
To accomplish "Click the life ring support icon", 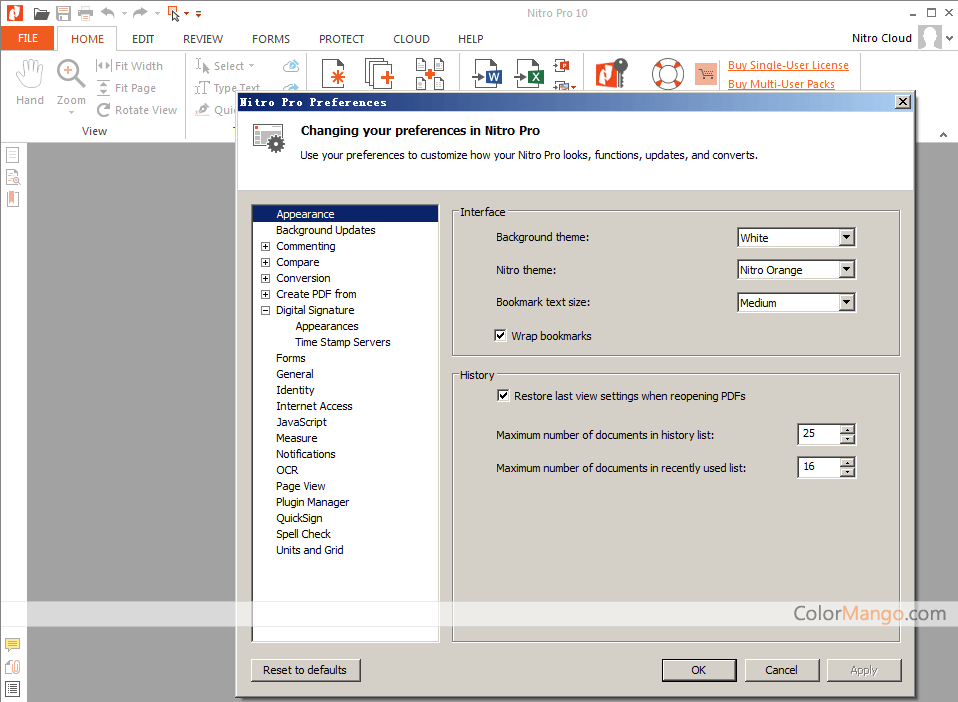I will pyautogui.click(x=667, y=74).
